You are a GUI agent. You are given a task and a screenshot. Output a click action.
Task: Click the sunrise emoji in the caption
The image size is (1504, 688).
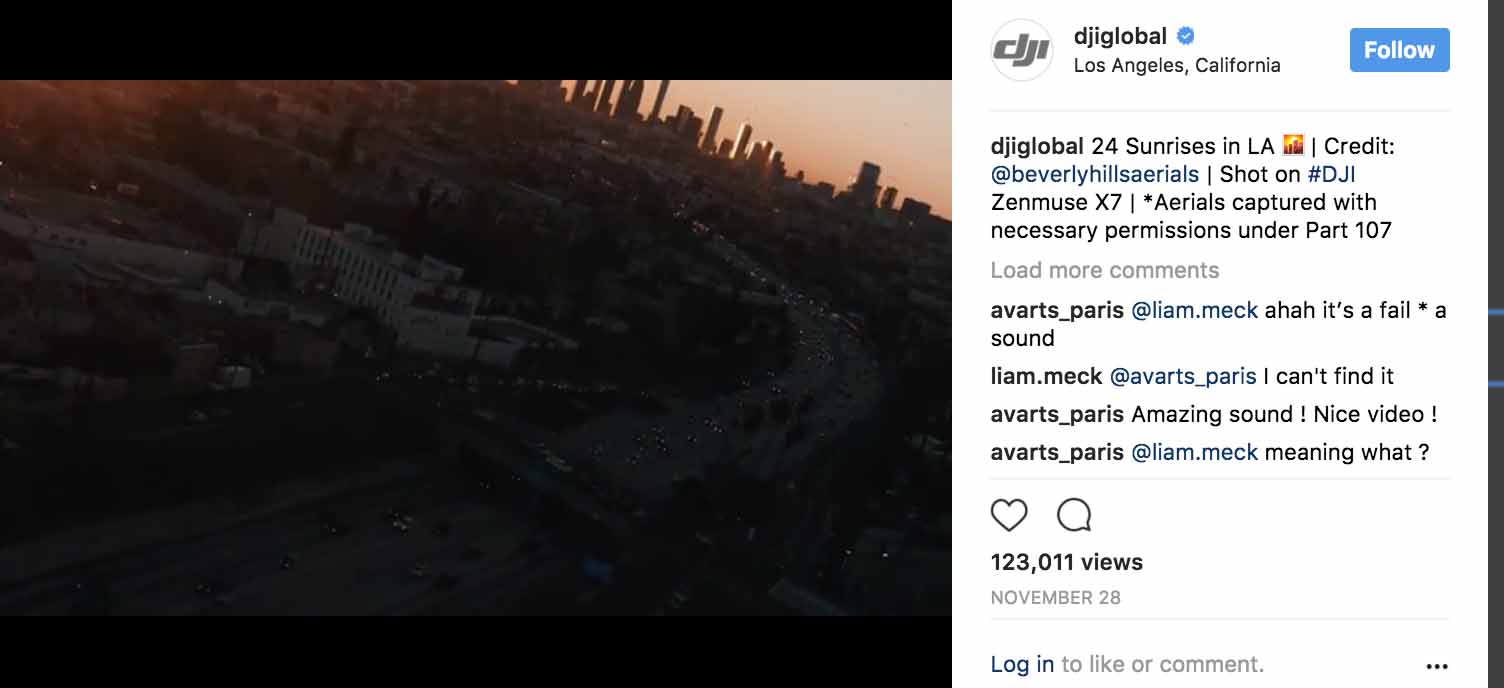coord(1293,146)
